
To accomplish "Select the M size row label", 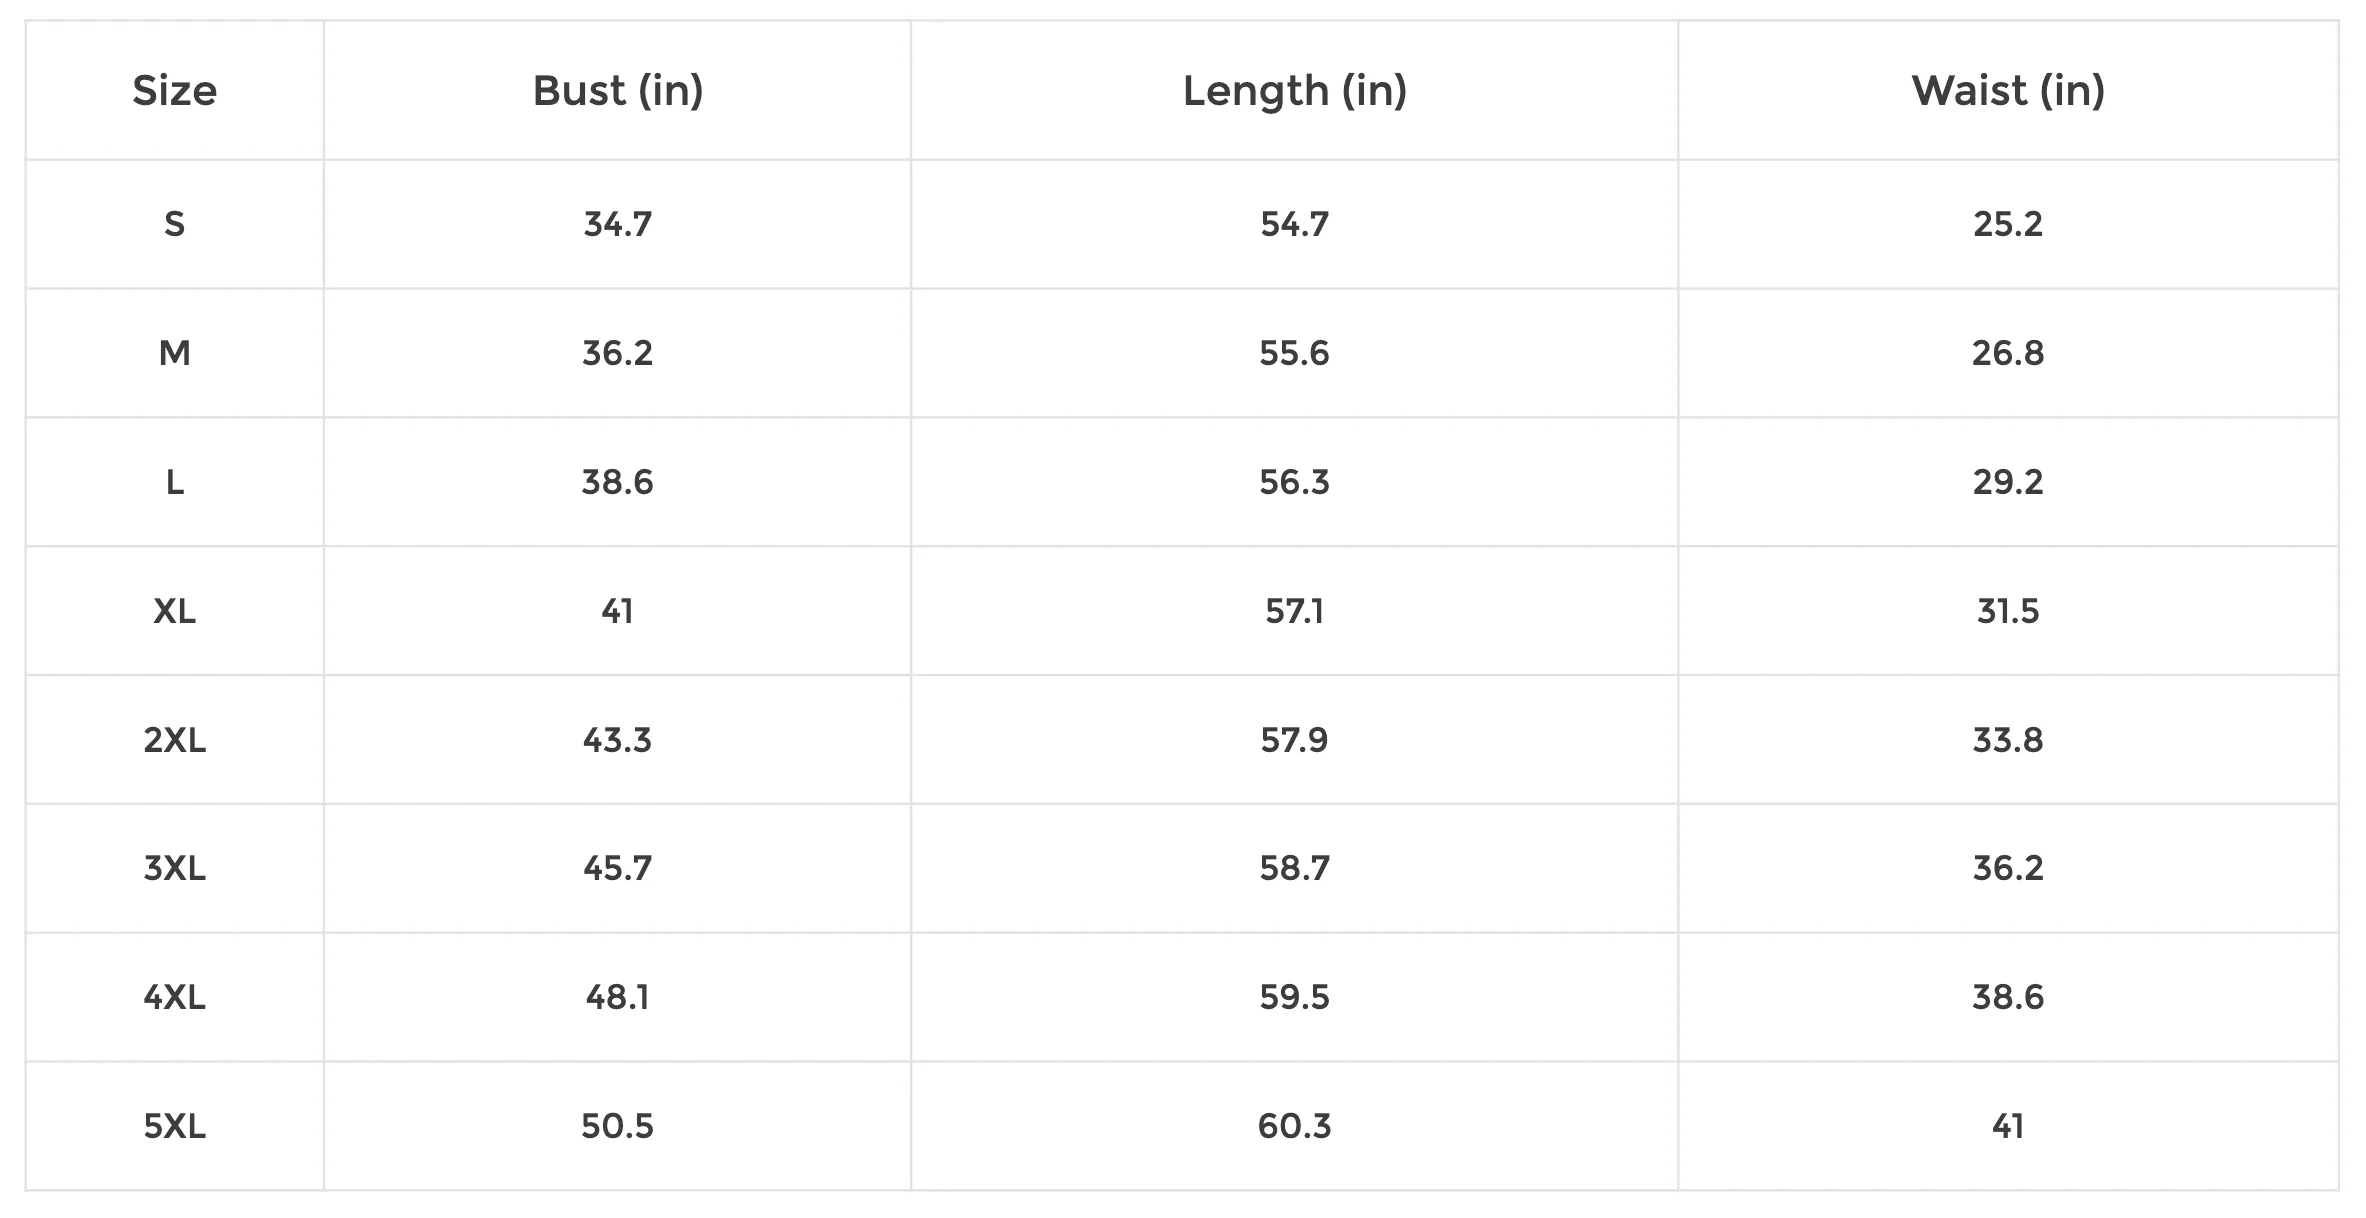I will [174, 353].
